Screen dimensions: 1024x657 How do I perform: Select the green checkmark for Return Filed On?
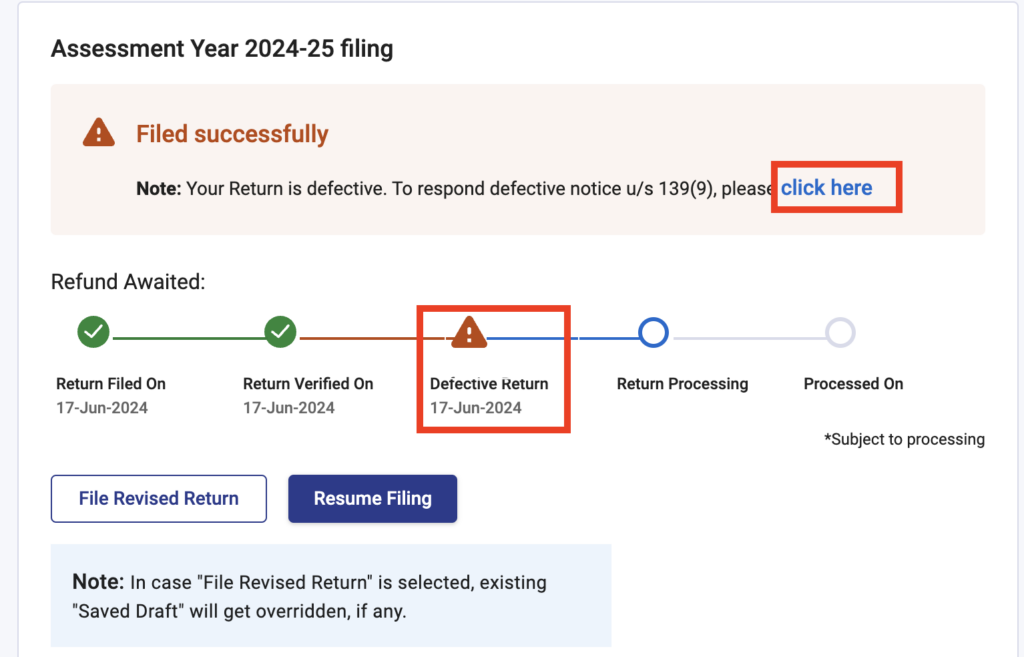[x=92, y=332]
